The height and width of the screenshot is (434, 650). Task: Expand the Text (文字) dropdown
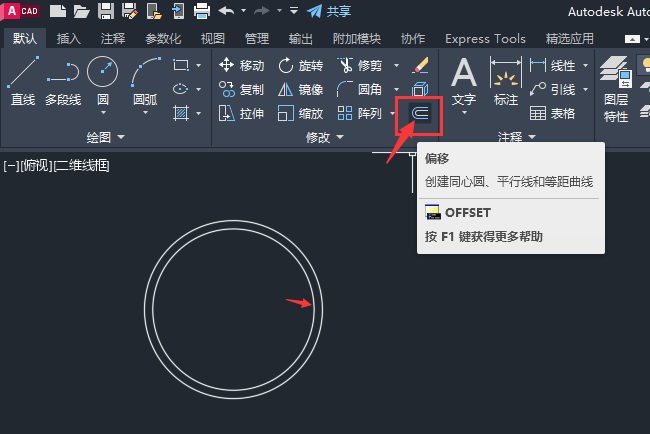click(464, 113)
